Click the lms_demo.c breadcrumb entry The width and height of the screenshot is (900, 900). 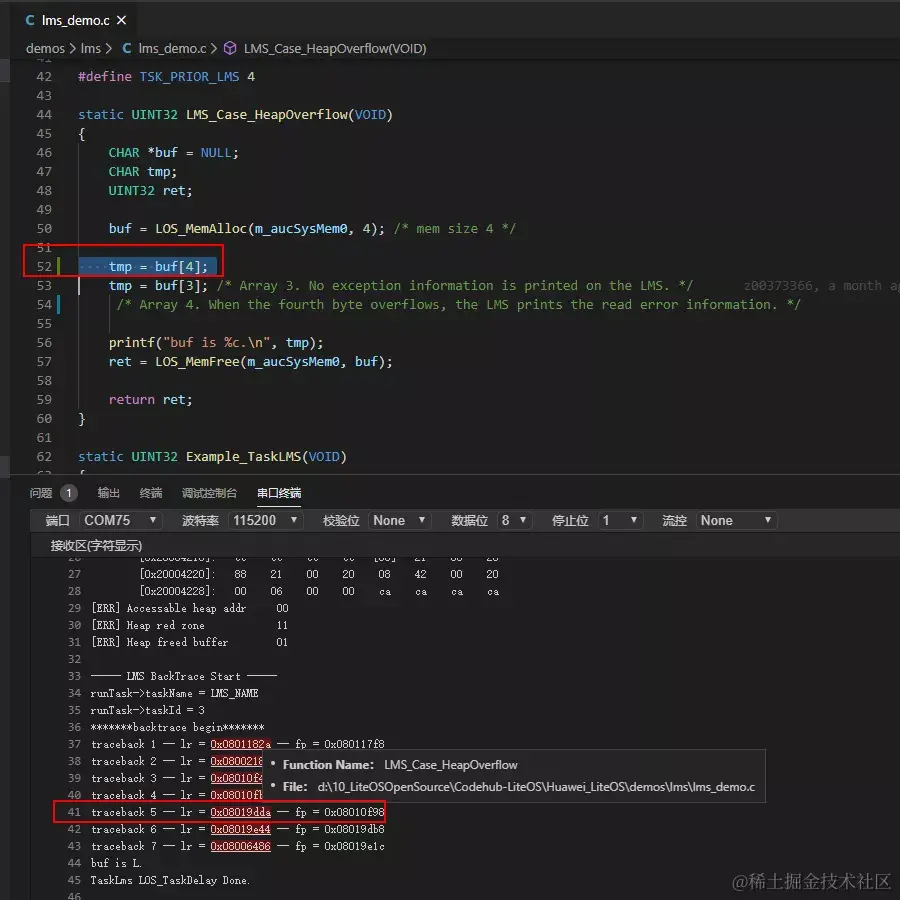pyautogui.click(x=172, y=49)
